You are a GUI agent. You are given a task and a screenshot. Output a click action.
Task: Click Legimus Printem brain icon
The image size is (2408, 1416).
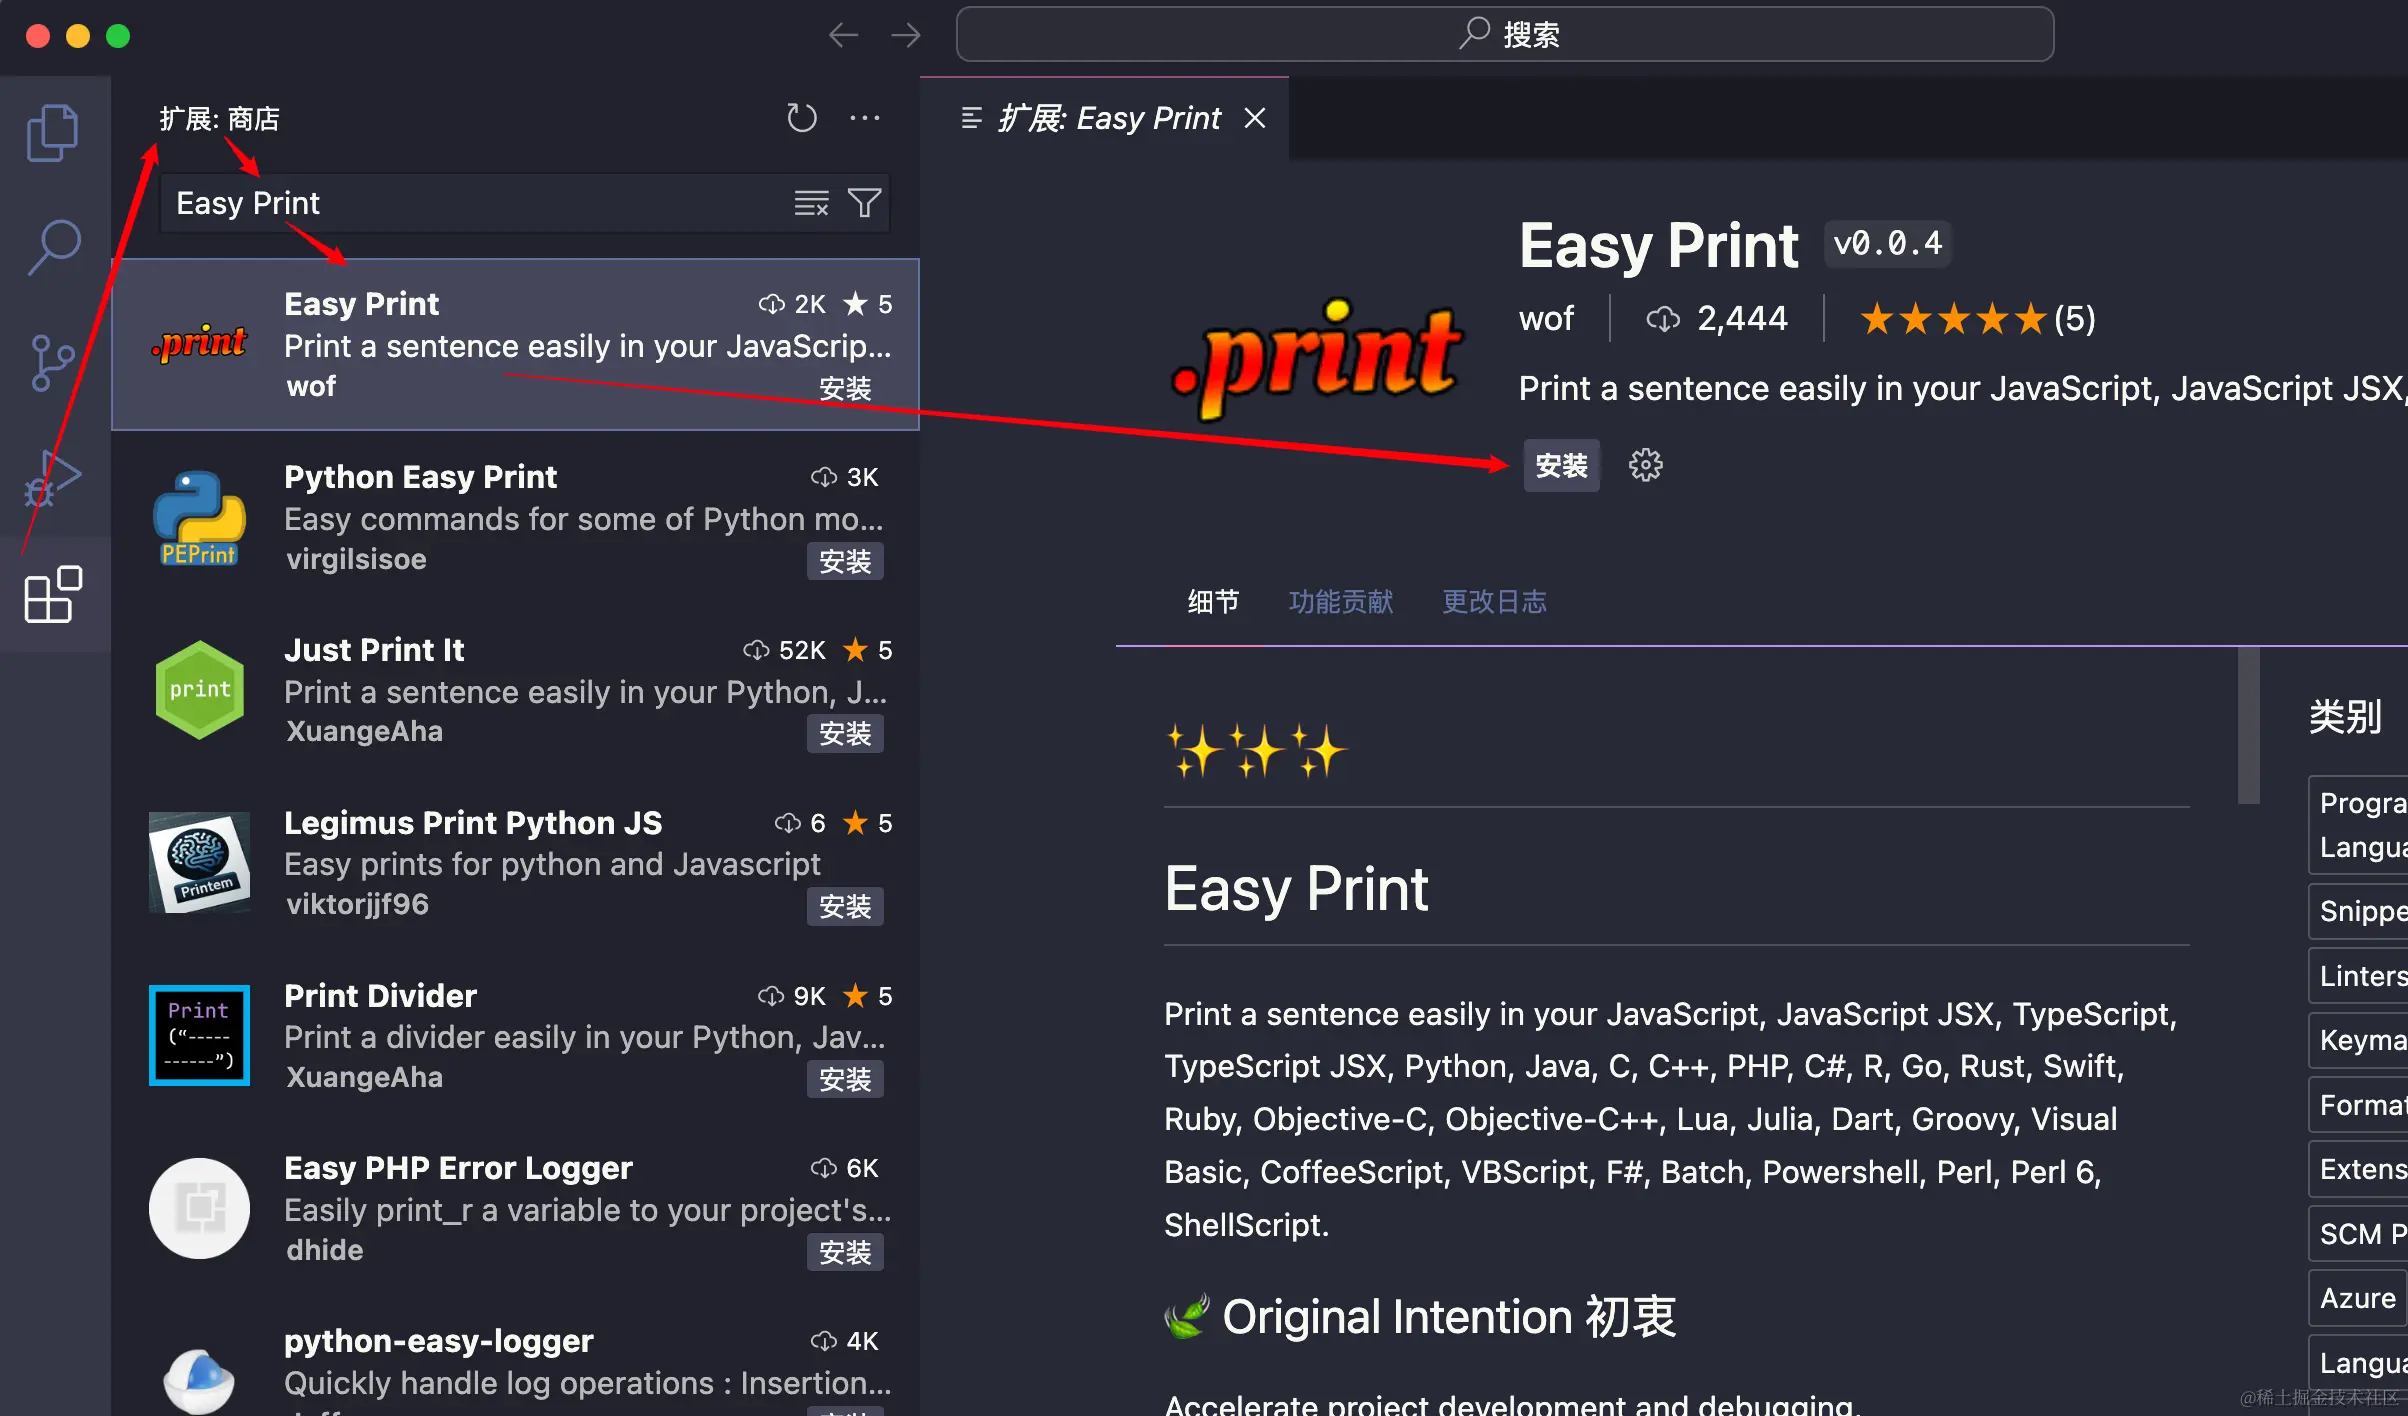(x=199, y=863)
